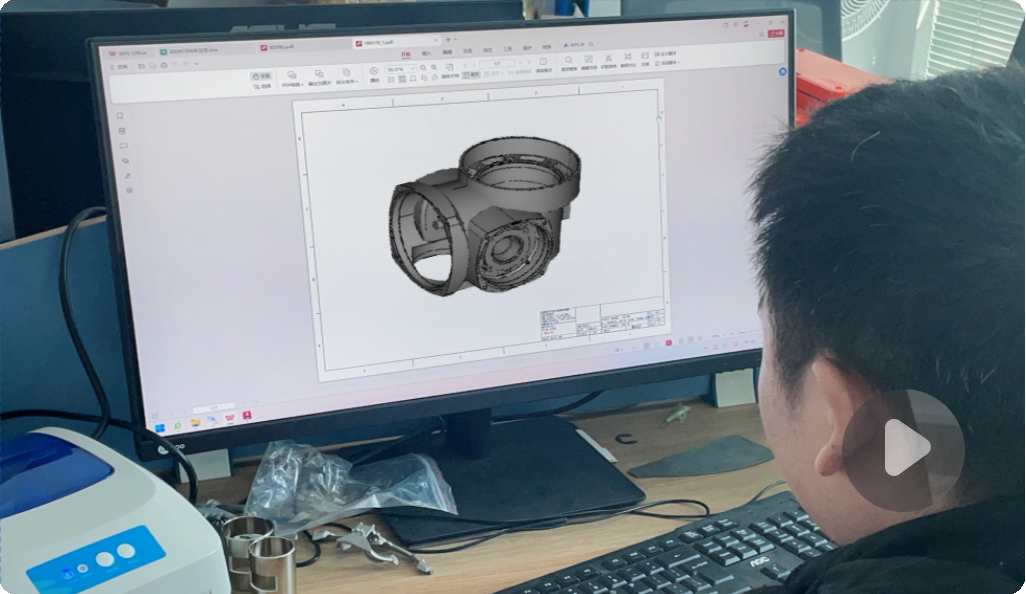Click the Print icon in quick access bar
The image size is (1026, 594).
164,65
